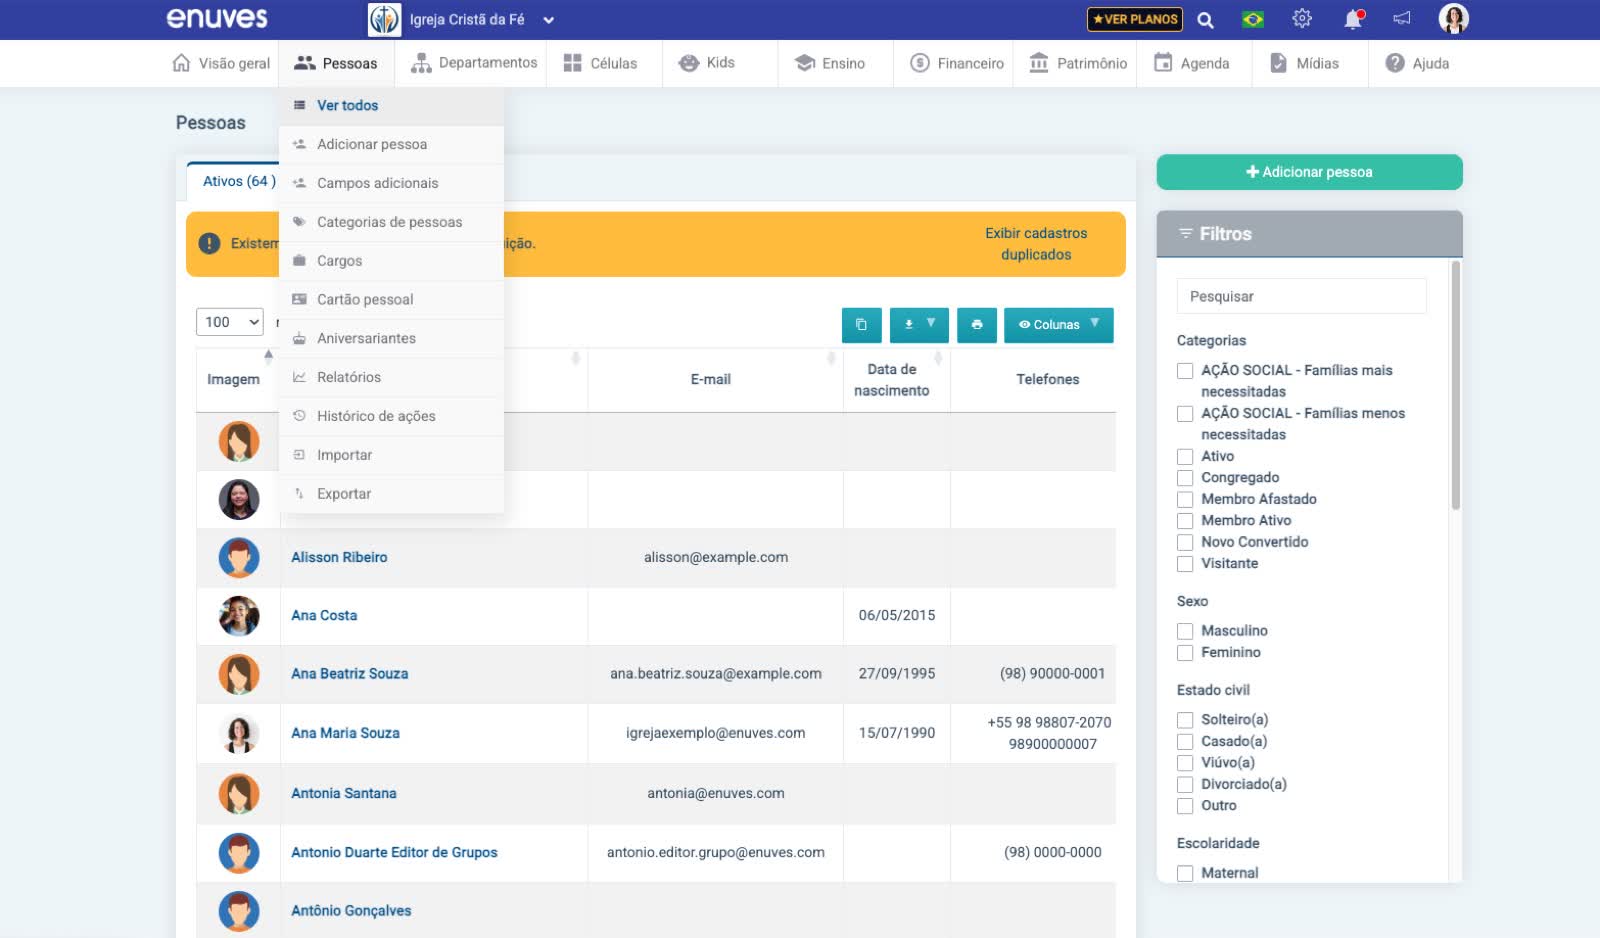Select Adicionar pessoa in Pessoas menu

[x=391, y=144]
